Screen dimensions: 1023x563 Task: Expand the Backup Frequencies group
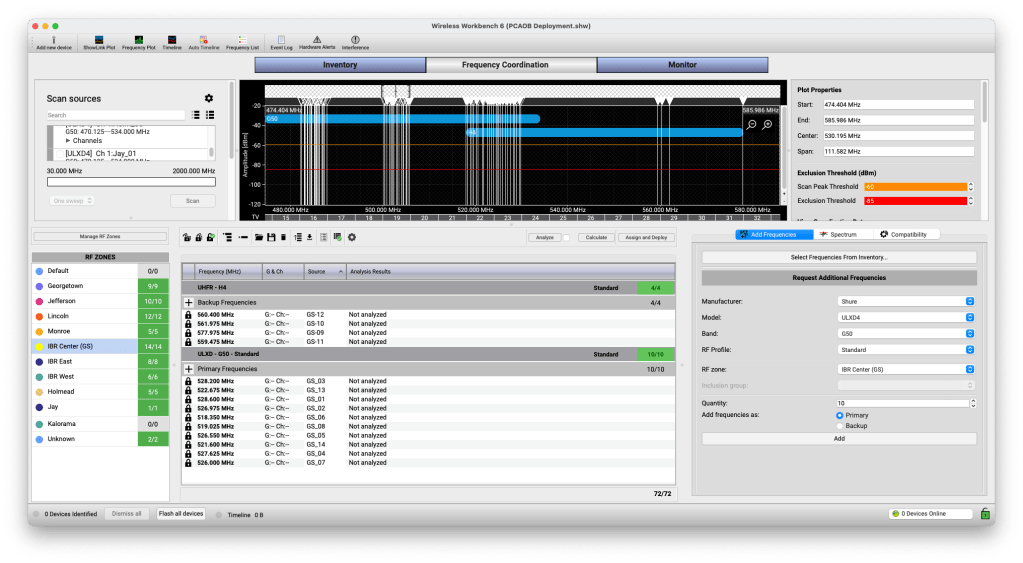click(189, 302)
